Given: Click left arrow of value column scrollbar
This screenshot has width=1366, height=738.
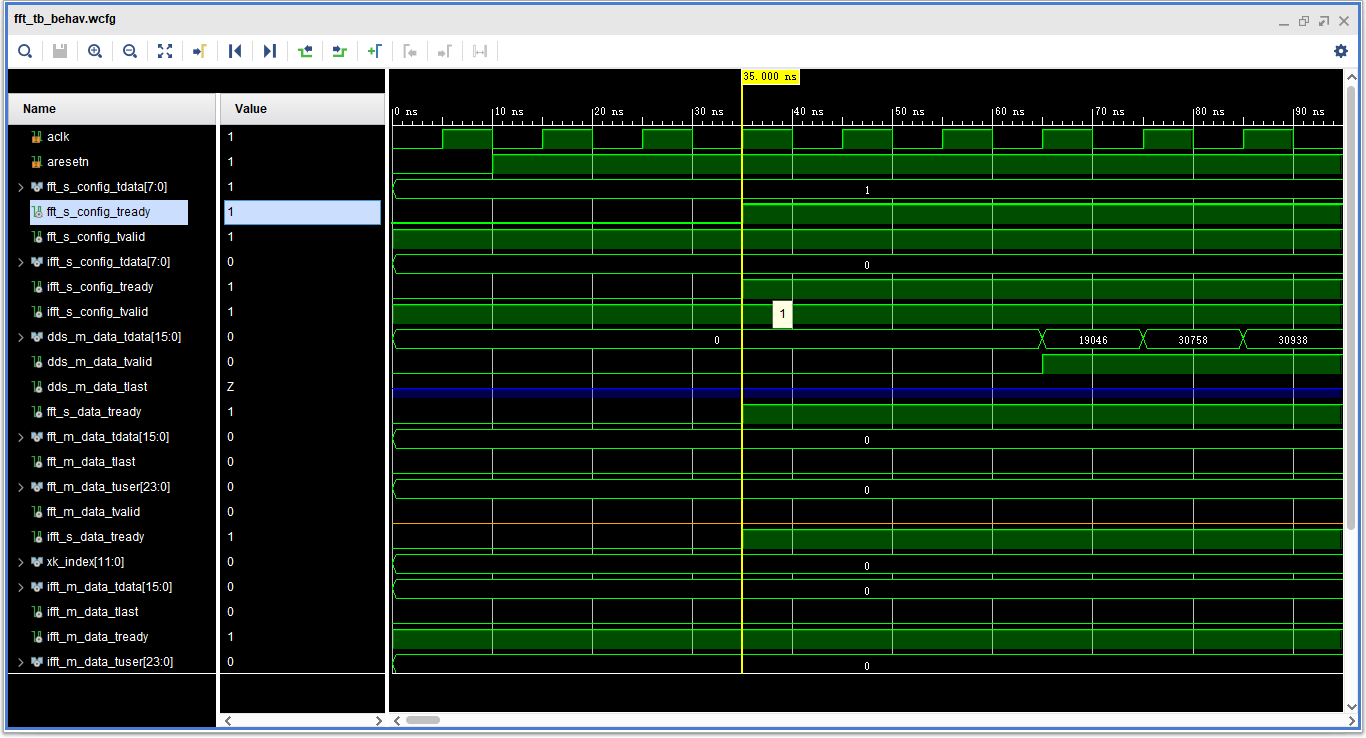Looking at the screenshot, I should tap(227, 720).
